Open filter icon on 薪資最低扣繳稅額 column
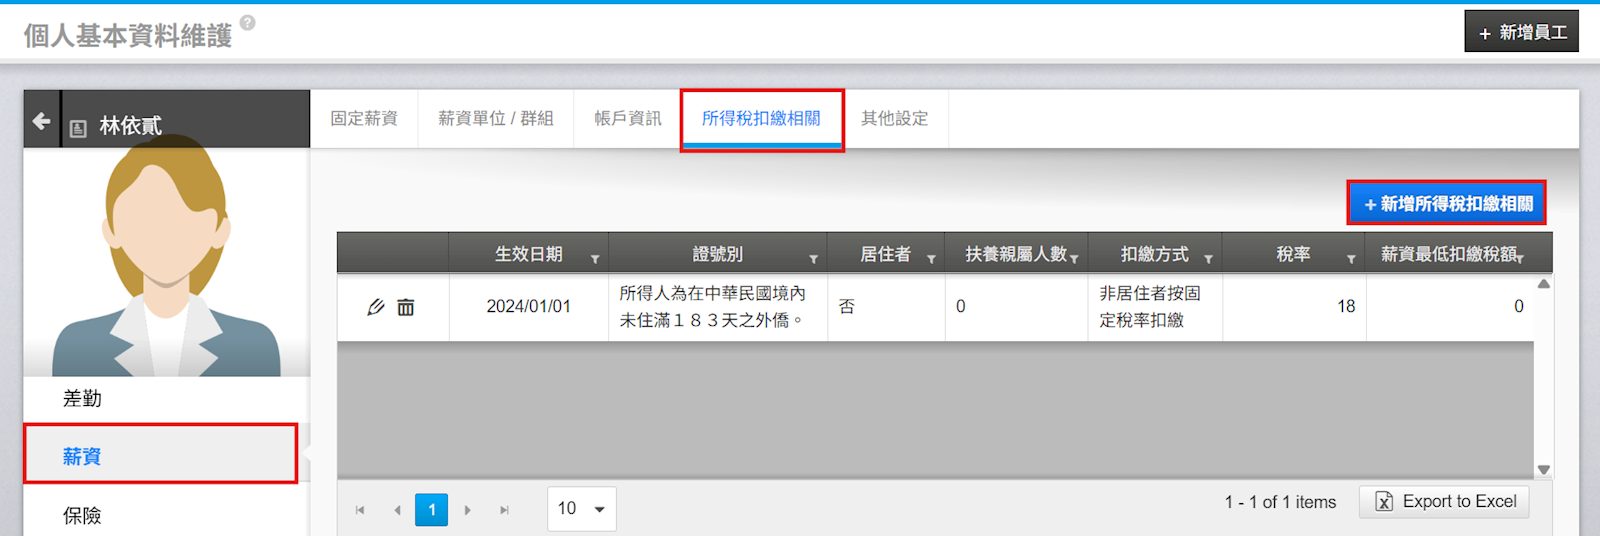This screenshot has width=1600, height=536. pos(1519,259)
